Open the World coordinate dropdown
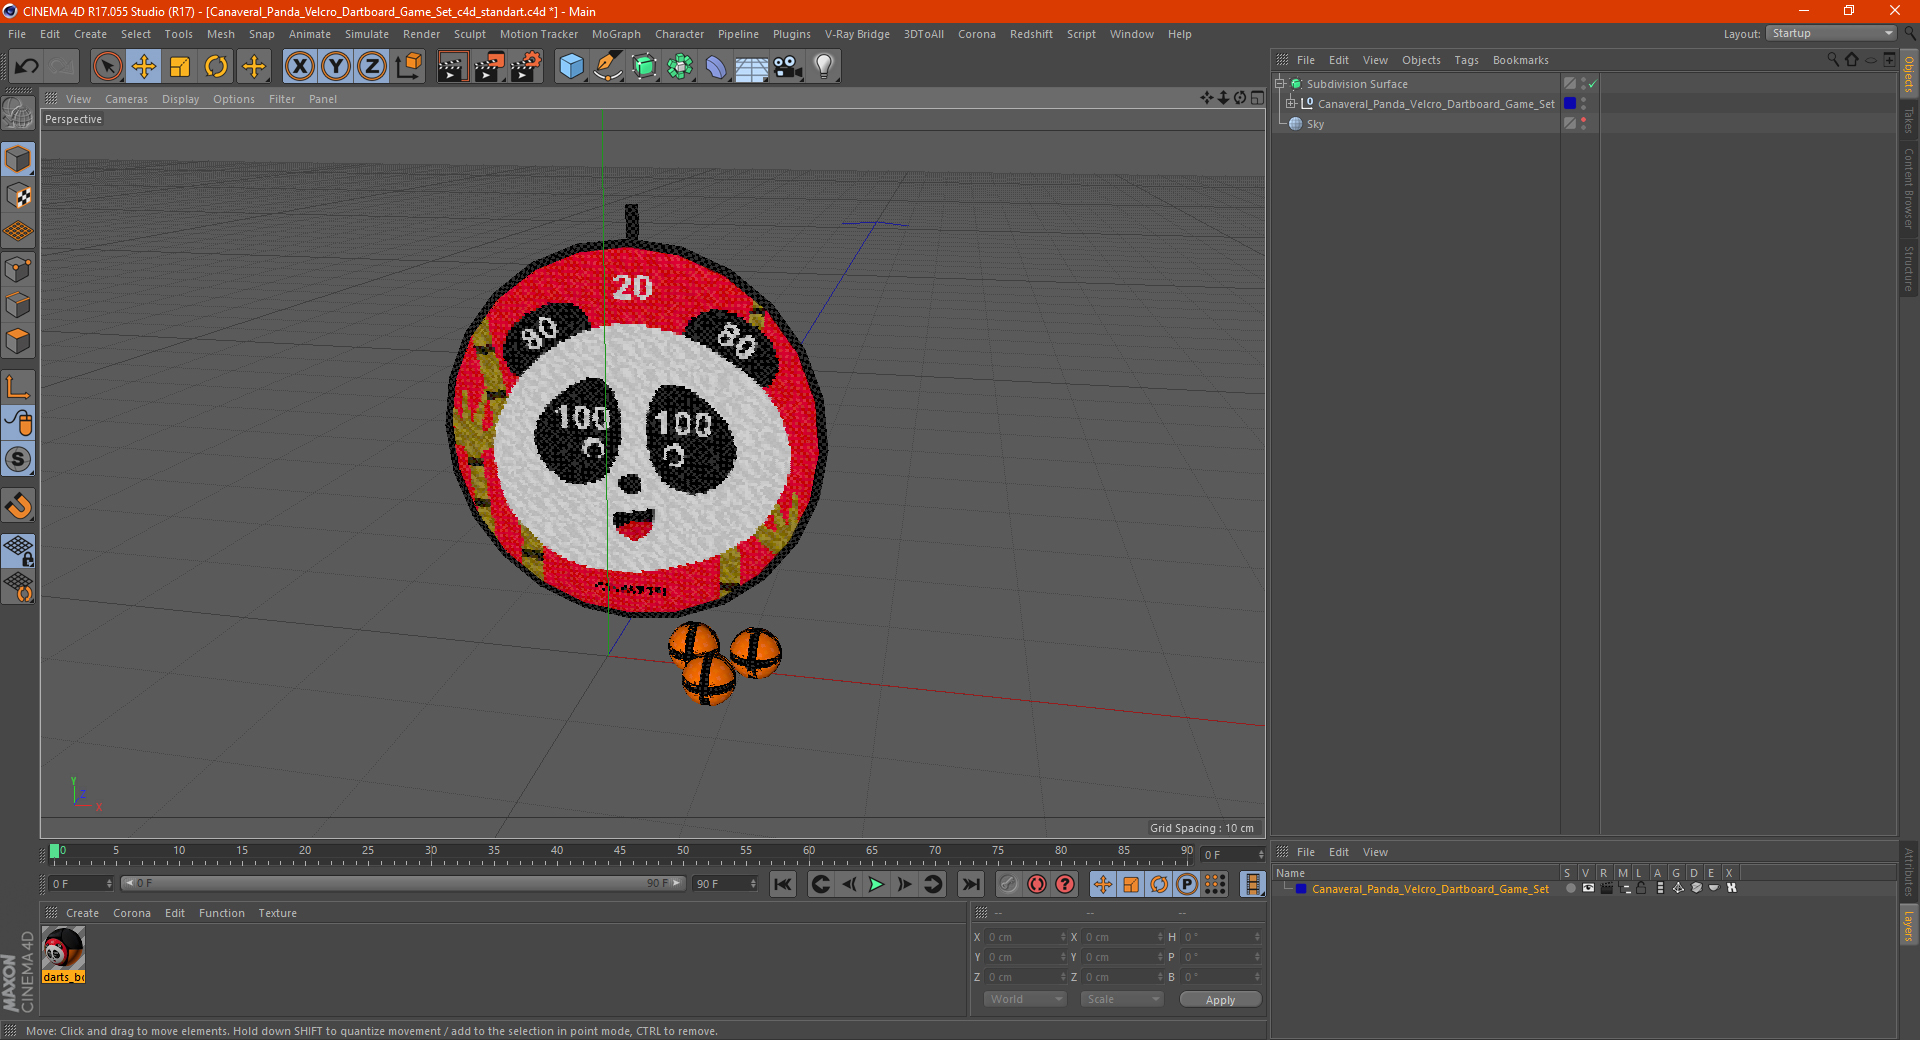The width and height of the screenshot is (1920, 1040). click(1025, 999)
